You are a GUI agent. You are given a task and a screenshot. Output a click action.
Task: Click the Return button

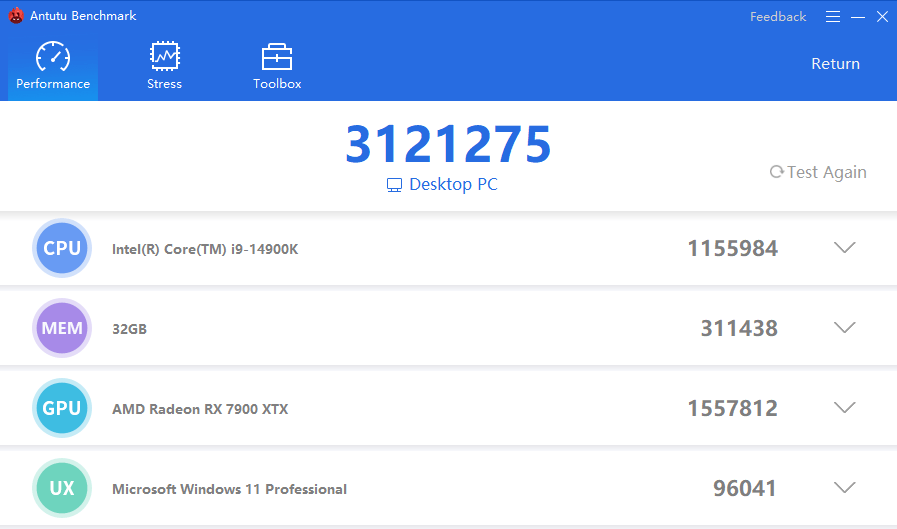tap(835, 63)
